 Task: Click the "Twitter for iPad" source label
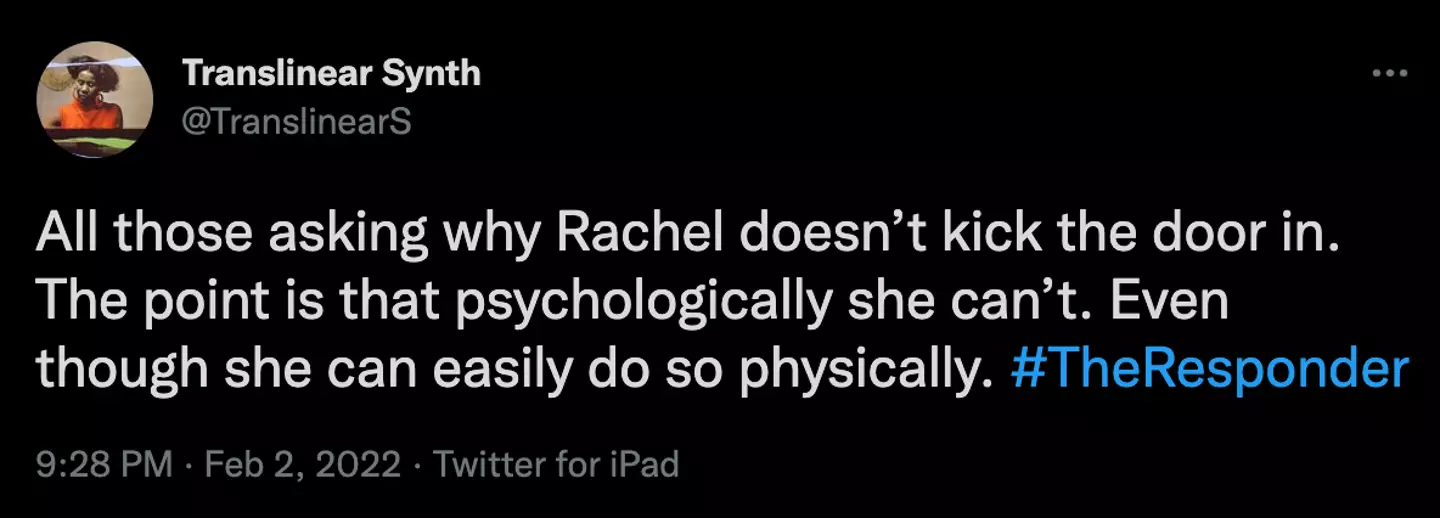click(x=557, y=465)
